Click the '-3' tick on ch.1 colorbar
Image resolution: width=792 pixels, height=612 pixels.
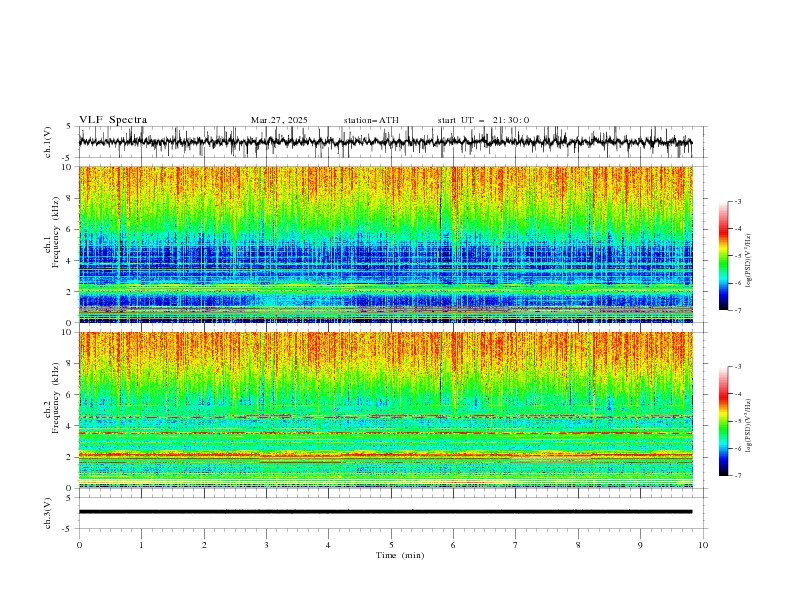[737, 201]
